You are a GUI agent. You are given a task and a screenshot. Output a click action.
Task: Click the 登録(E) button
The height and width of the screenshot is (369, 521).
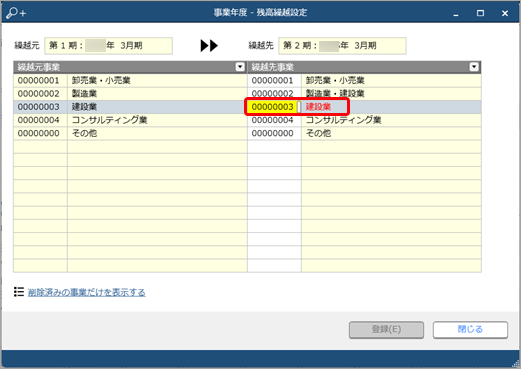click(386, 330)
